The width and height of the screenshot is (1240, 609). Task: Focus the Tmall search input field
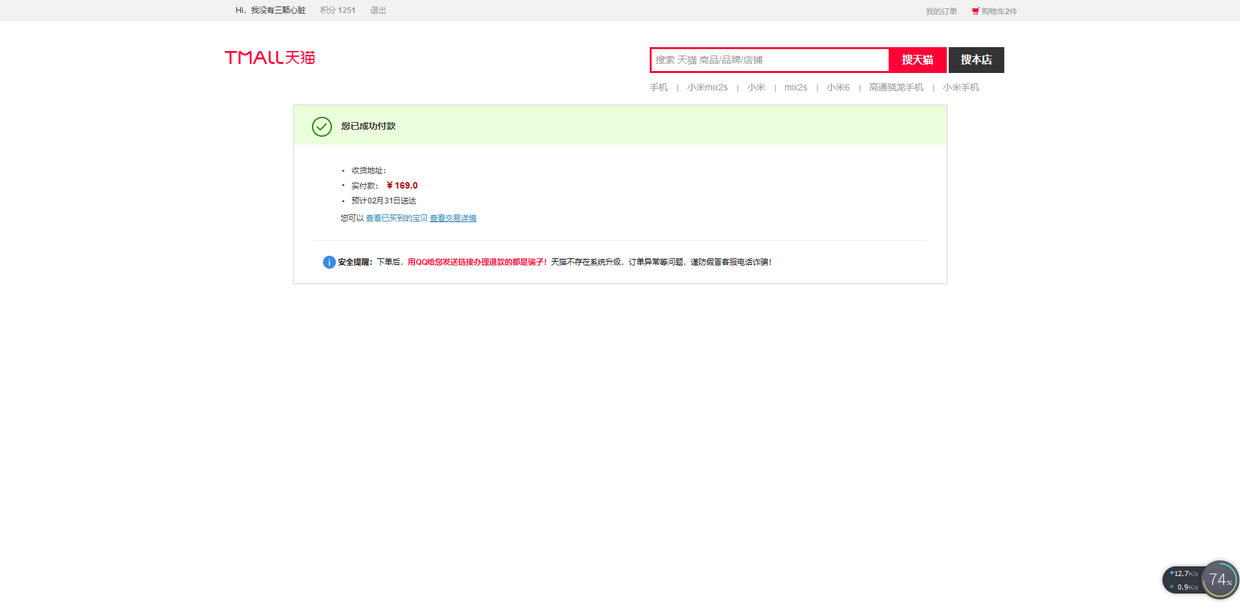coord(770,60)
